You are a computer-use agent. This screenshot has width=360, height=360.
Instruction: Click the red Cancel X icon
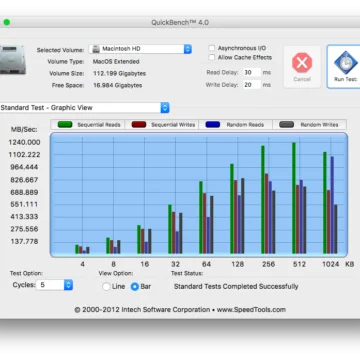click(x=302, y=63)
